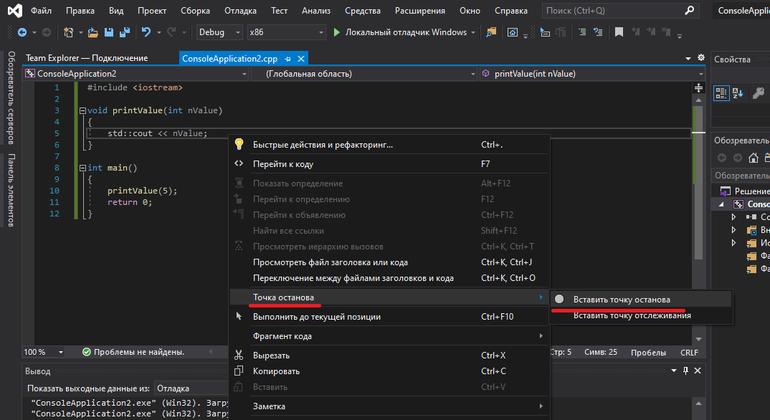Open the Сборка menu
This screenshot has height=420, width=770.
[195, 10]
